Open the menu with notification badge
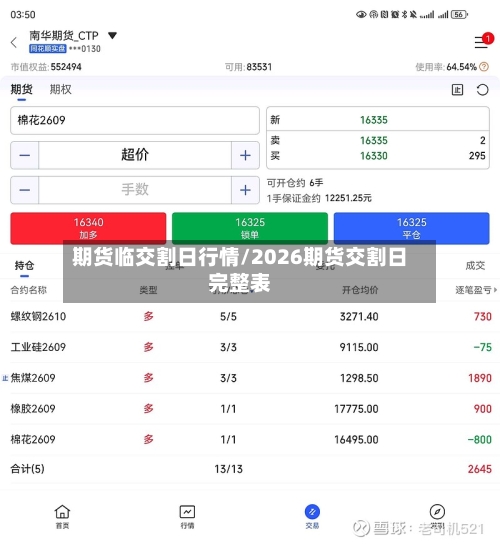The height and width of the screenshot is (544, 500). tap(483, 41)
